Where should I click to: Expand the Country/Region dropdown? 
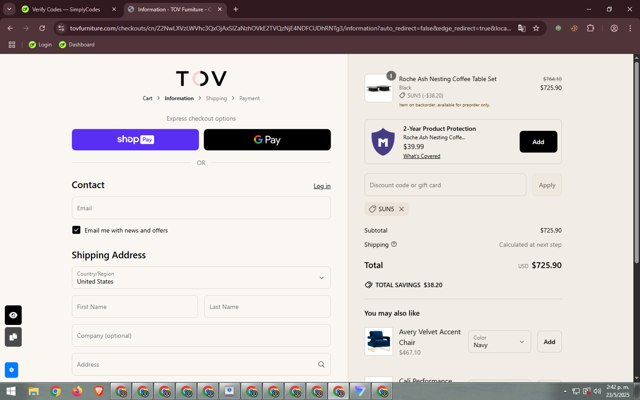point(201,278)
